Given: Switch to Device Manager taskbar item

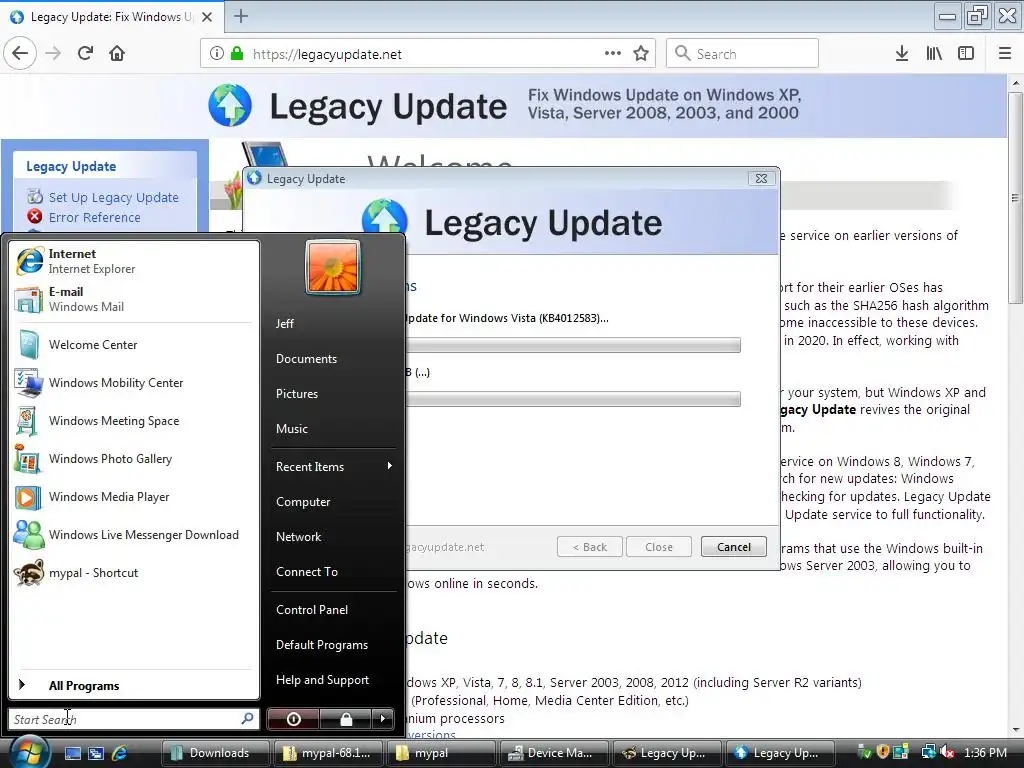Looking at the screenshot, I should (554, 753).
